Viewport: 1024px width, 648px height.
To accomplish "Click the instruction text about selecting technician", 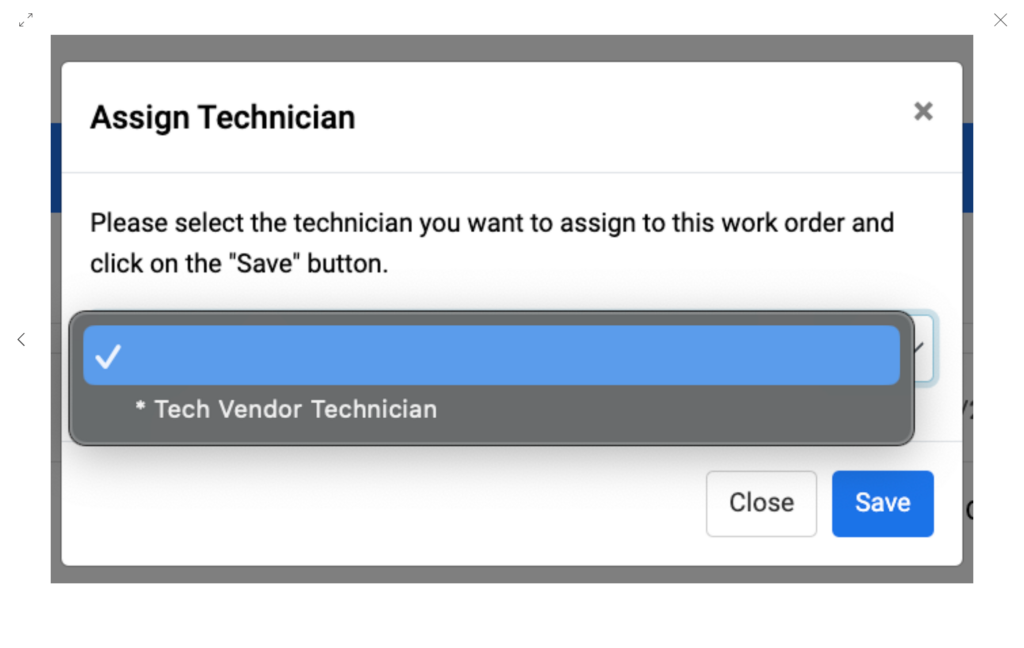I will 492,243.
